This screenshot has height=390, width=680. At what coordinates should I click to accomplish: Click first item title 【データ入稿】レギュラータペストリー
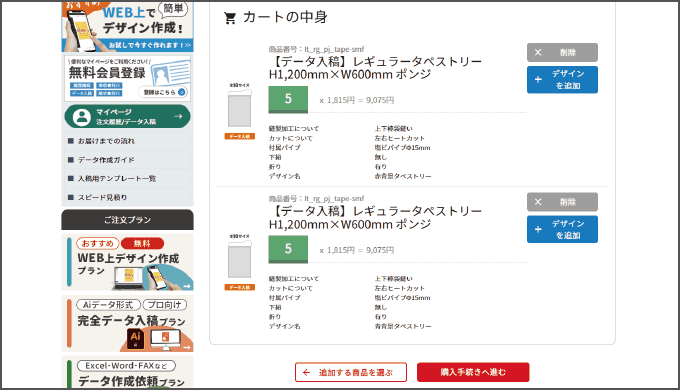[x=375, y=68]
